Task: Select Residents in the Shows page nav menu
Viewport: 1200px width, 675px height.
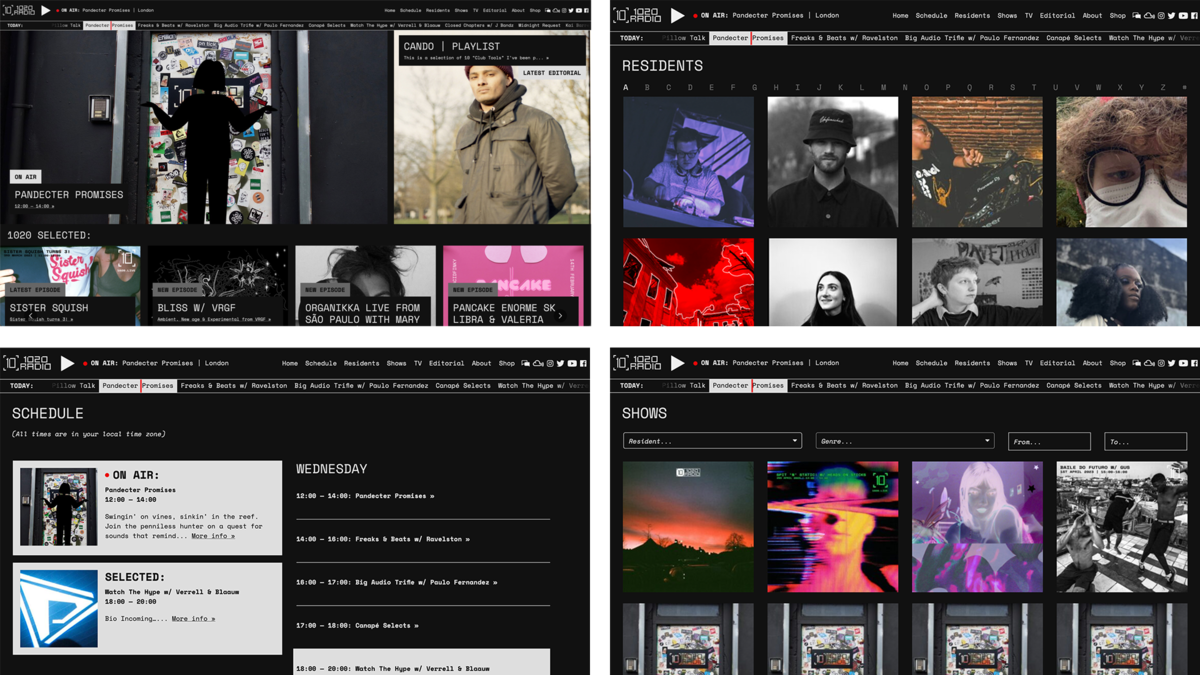Action: tap(972, 363)
